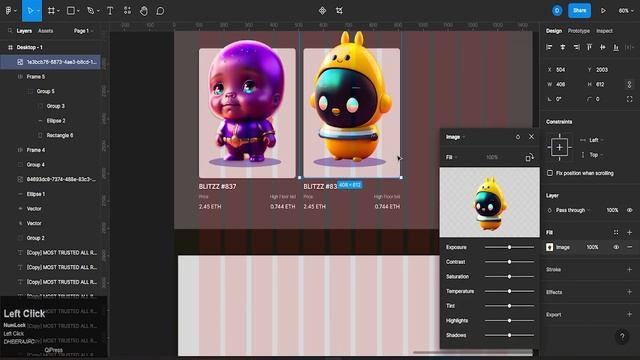Click the Align vertical centers icon

(x=602, y=47)
